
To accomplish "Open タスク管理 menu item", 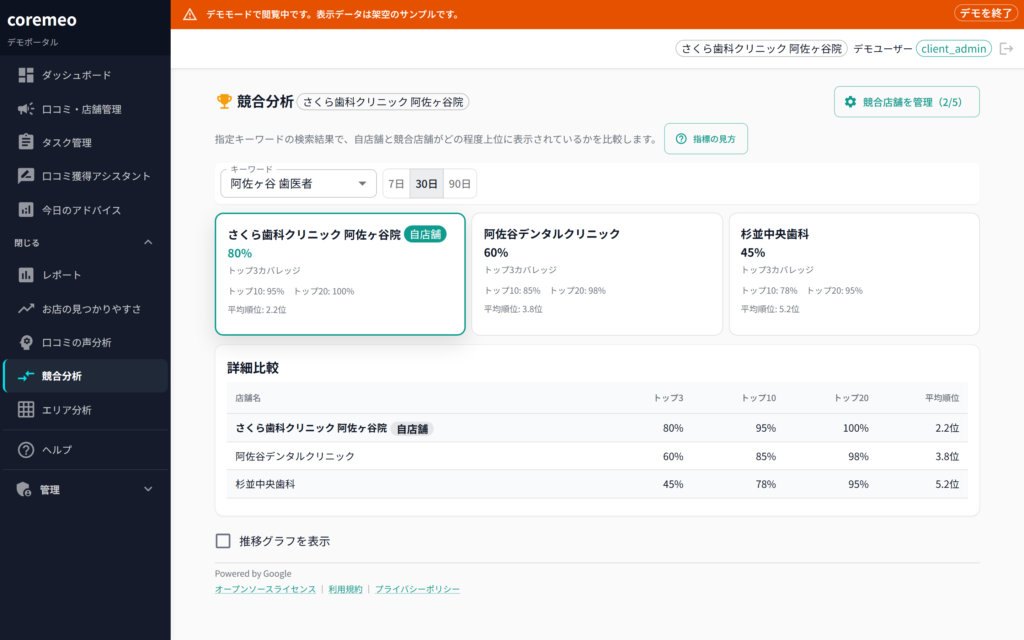I will coord(86,142).
